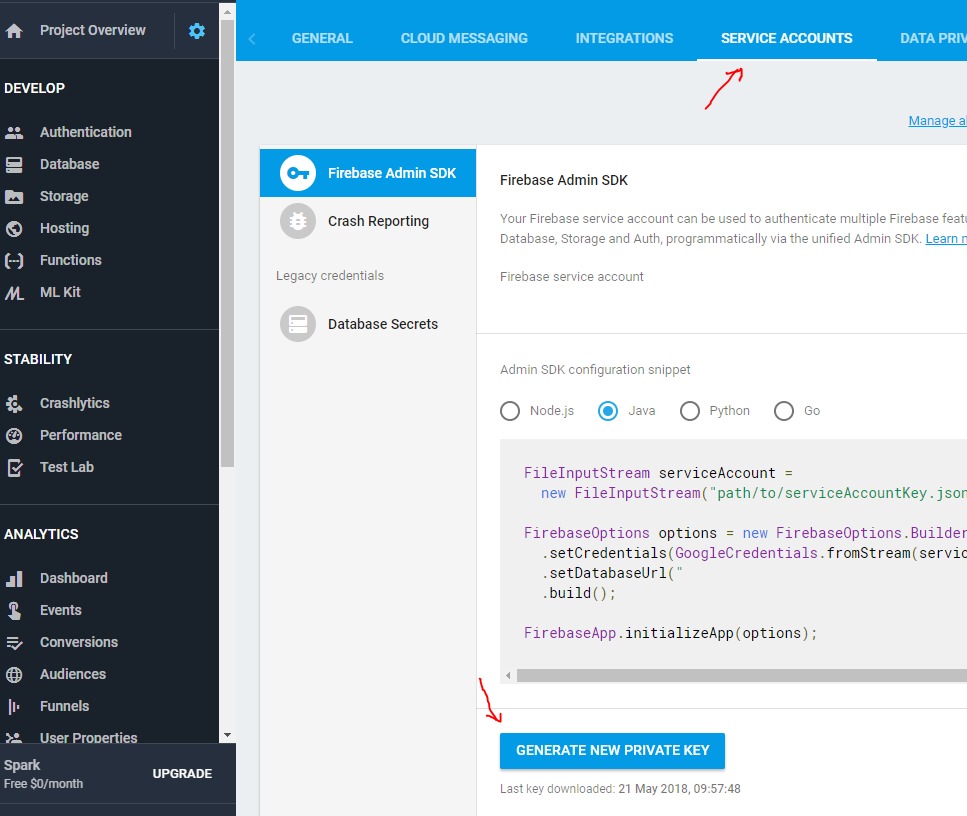Open Authentication in the sidebar
Screen dimensions: 967x816
86,132
